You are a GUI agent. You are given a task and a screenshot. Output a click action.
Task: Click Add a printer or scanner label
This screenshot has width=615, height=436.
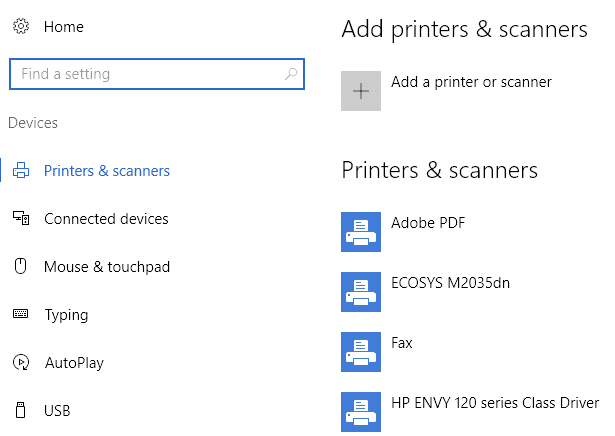coord(471,82)
